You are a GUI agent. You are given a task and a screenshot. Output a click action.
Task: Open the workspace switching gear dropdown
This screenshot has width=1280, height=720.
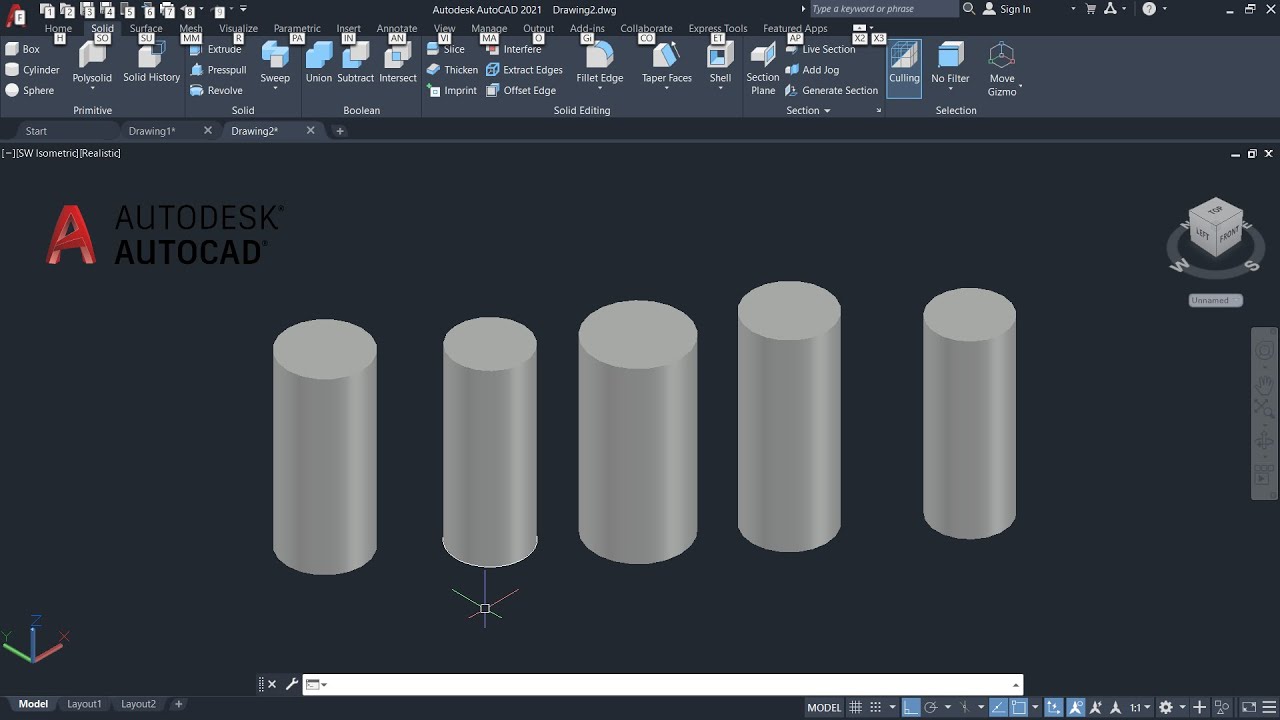tap(1182, 707)
